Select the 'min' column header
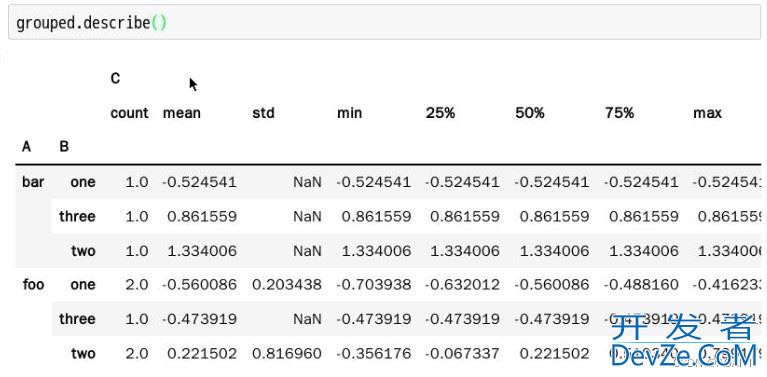The height and width of the screenshot is (377, 767). (x=349, y=113)
